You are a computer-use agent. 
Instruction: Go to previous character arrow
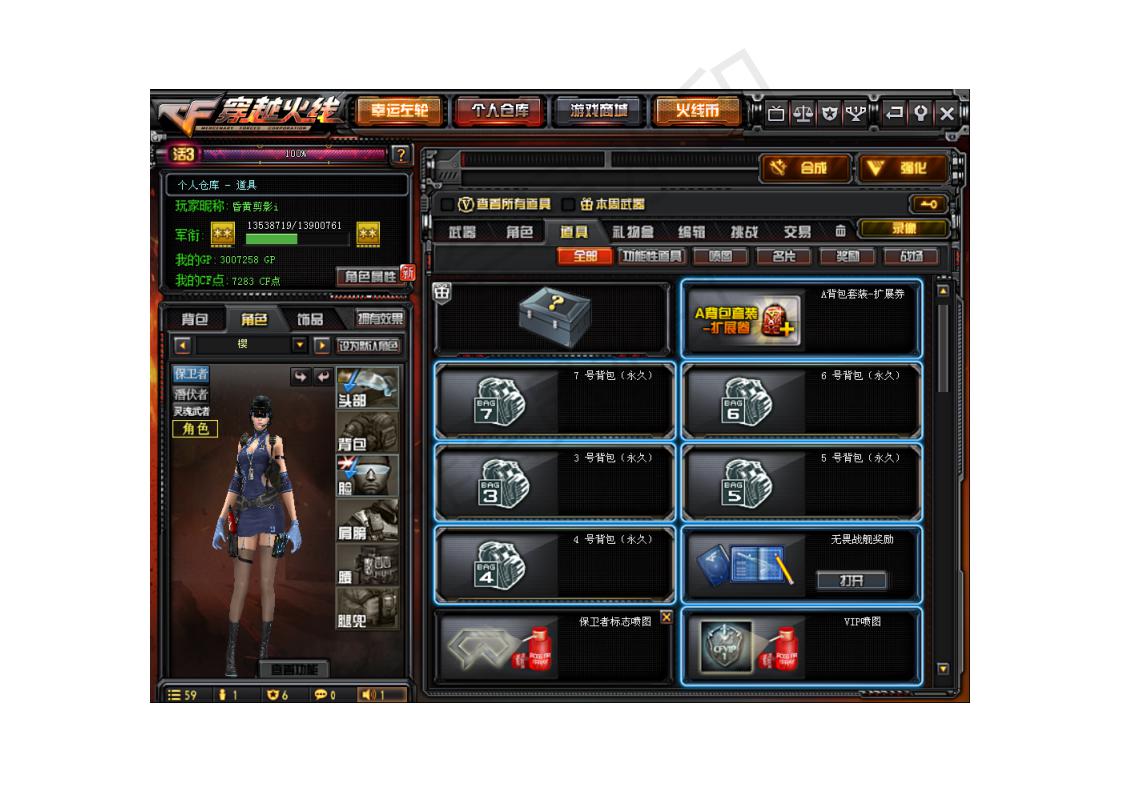182,345
